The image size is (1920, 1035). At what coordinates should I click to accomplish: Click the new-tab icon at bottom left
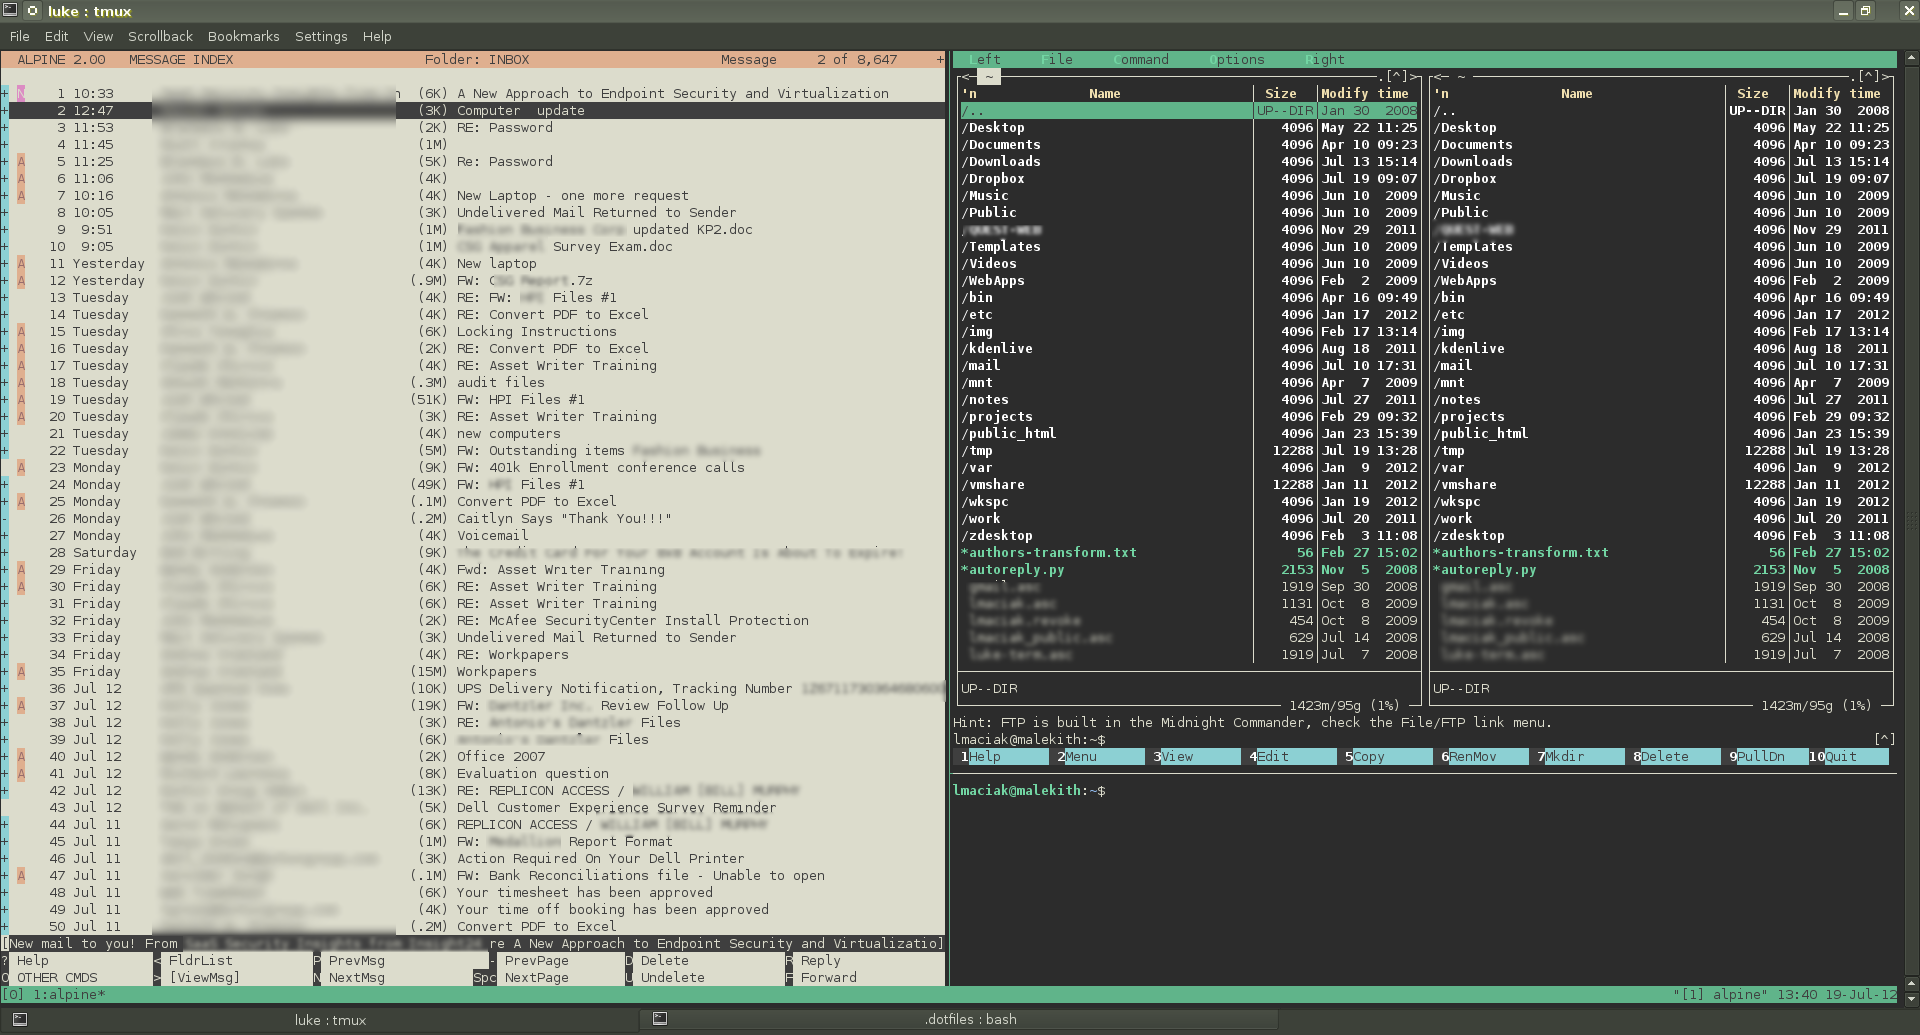click(19, 1019)
